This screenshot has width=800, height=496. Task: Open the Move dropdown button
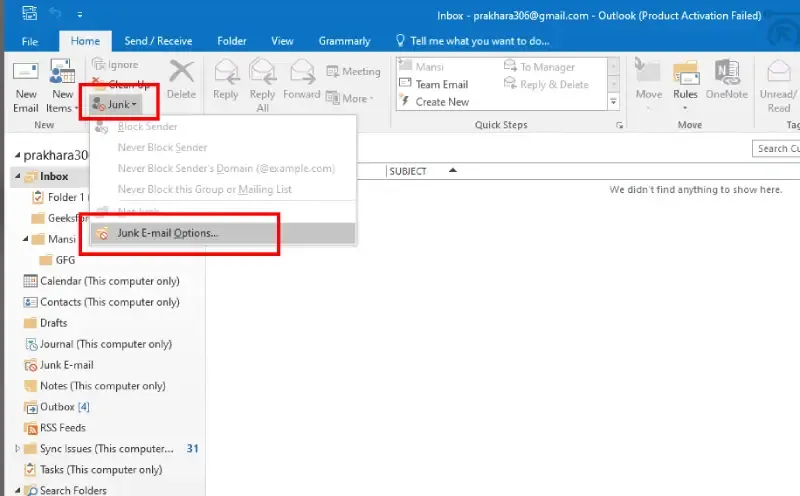pos(648,85)
